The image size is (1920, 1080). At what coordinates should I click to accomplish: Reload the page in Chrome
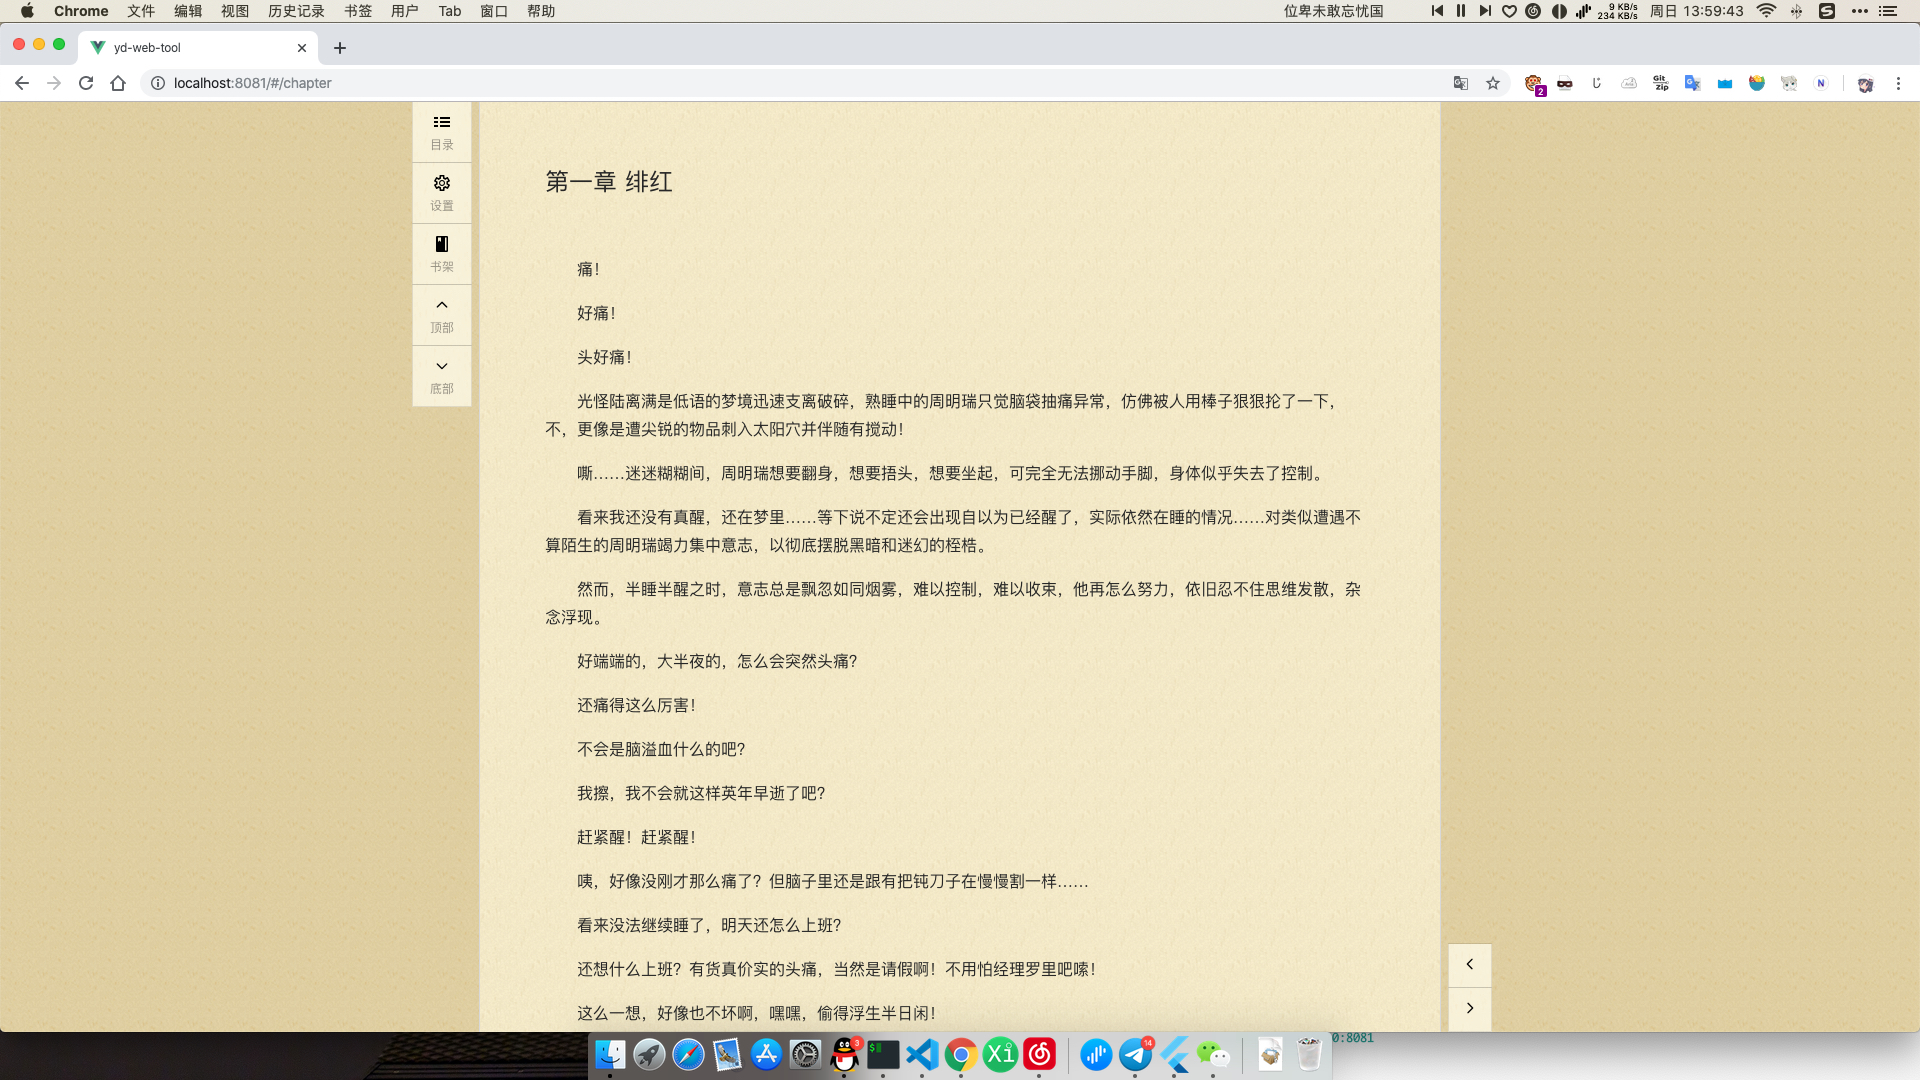click(x=86, y=83)
